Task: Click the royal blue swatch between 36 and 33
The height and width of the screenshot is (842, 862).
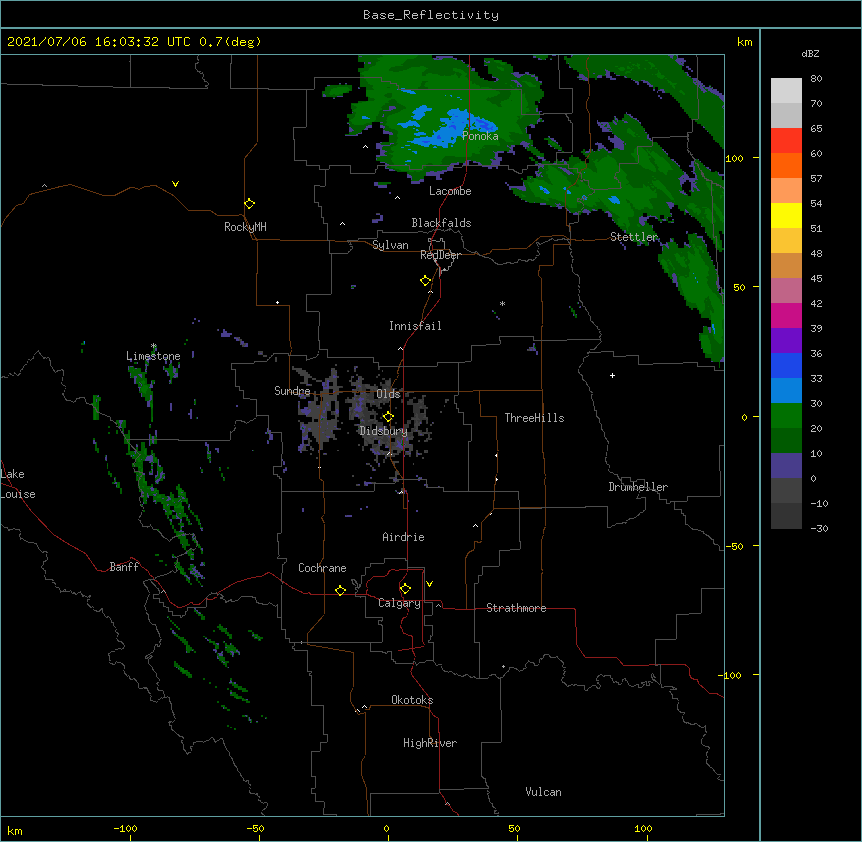Action: 786,366
